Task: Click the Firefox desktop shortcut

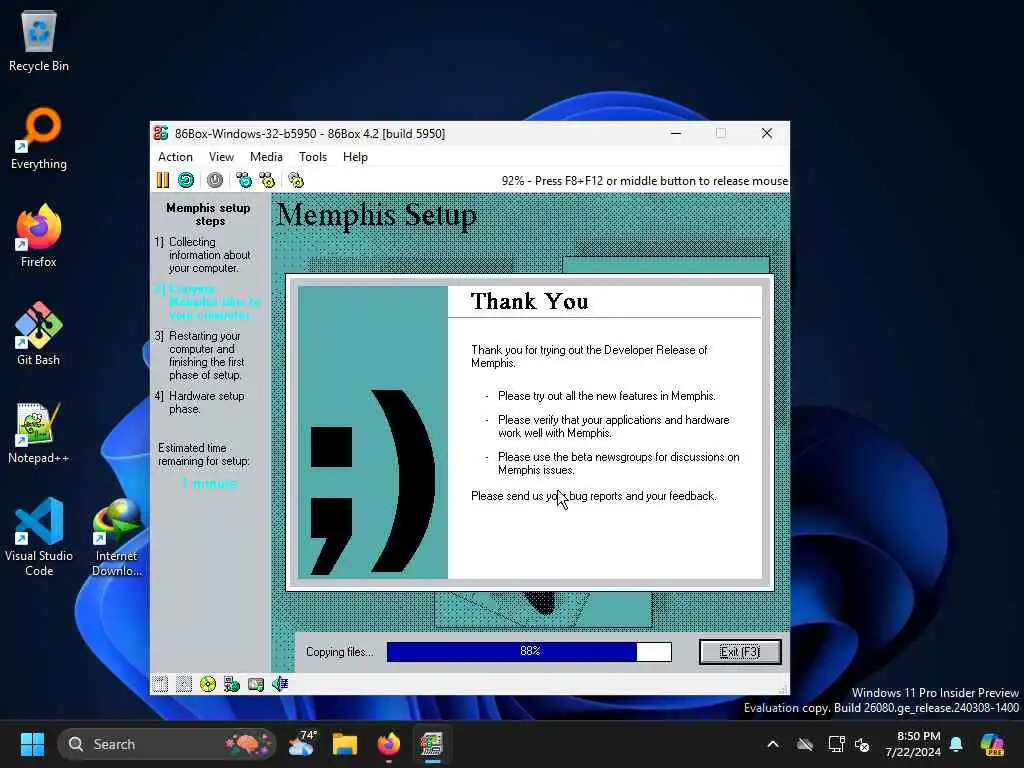Action: (x=39, y=236)
